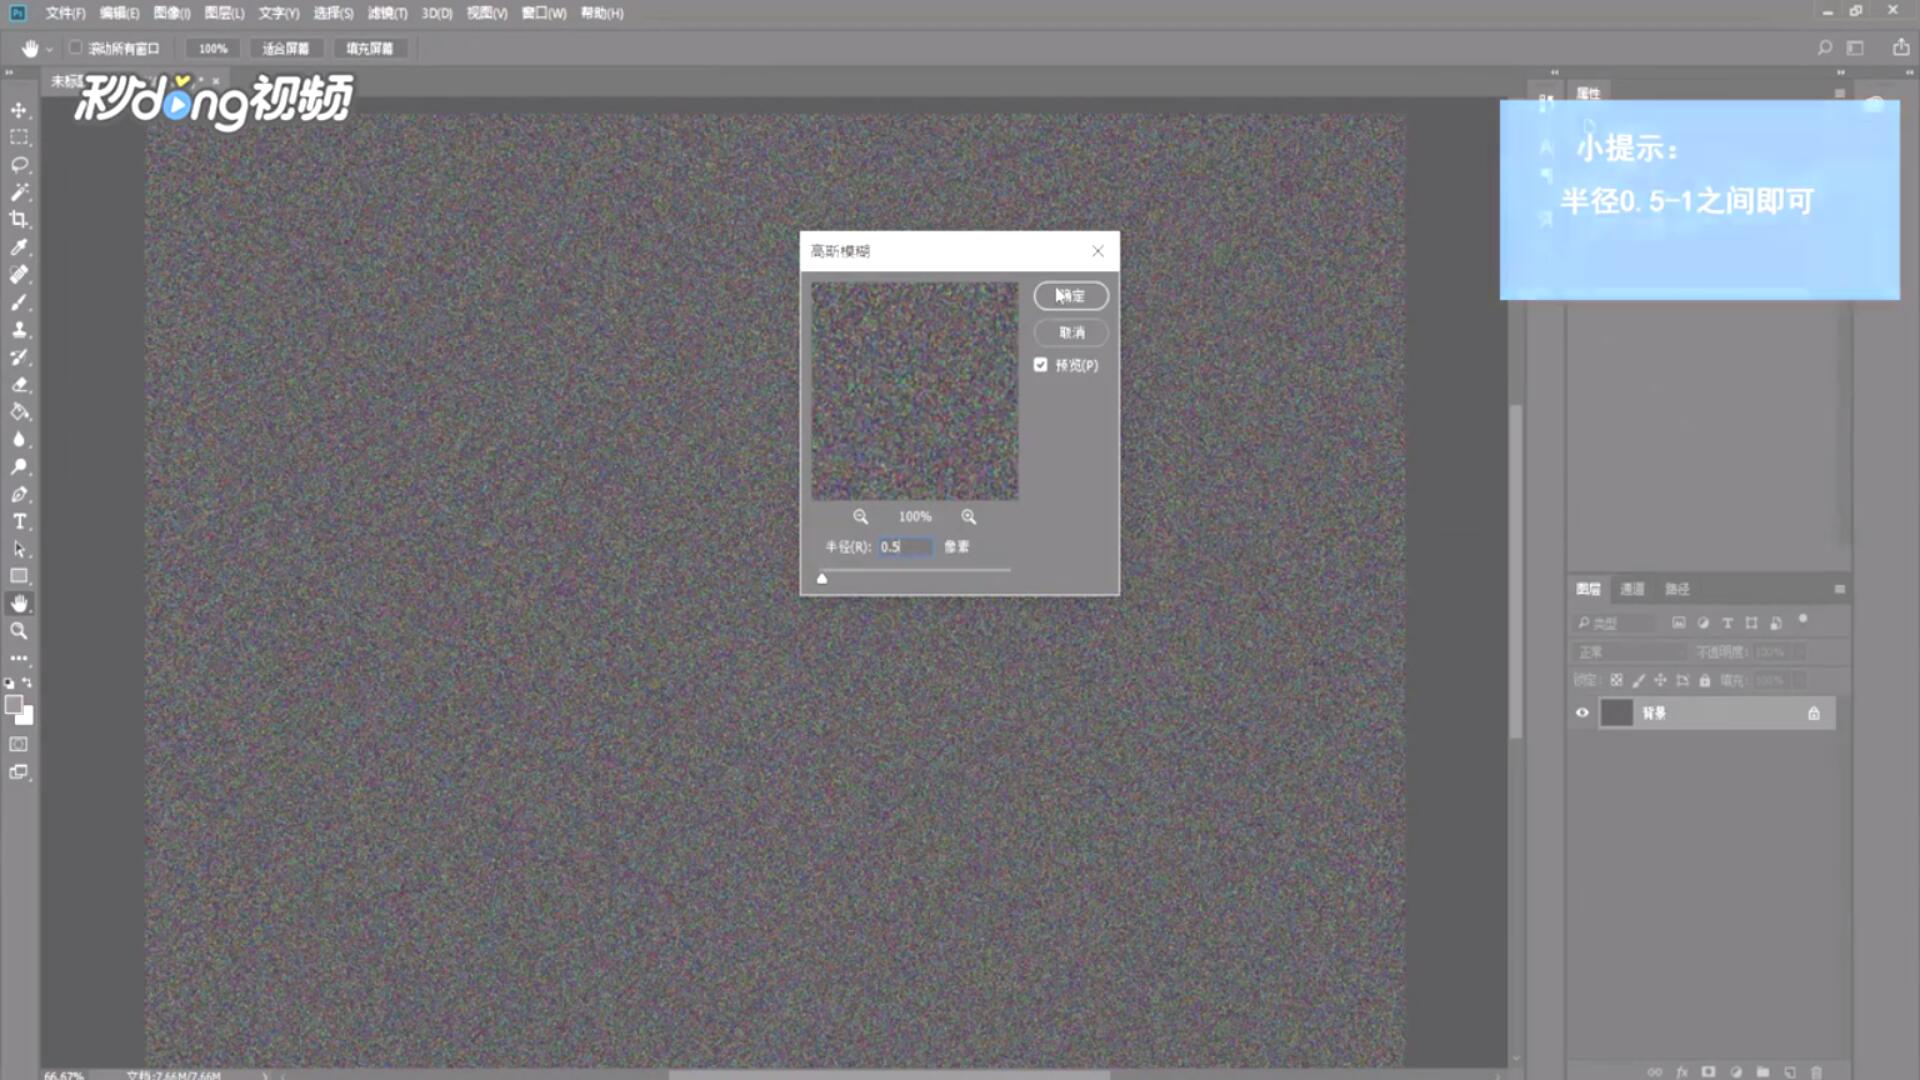Select the Eyedropper tool

19,247
